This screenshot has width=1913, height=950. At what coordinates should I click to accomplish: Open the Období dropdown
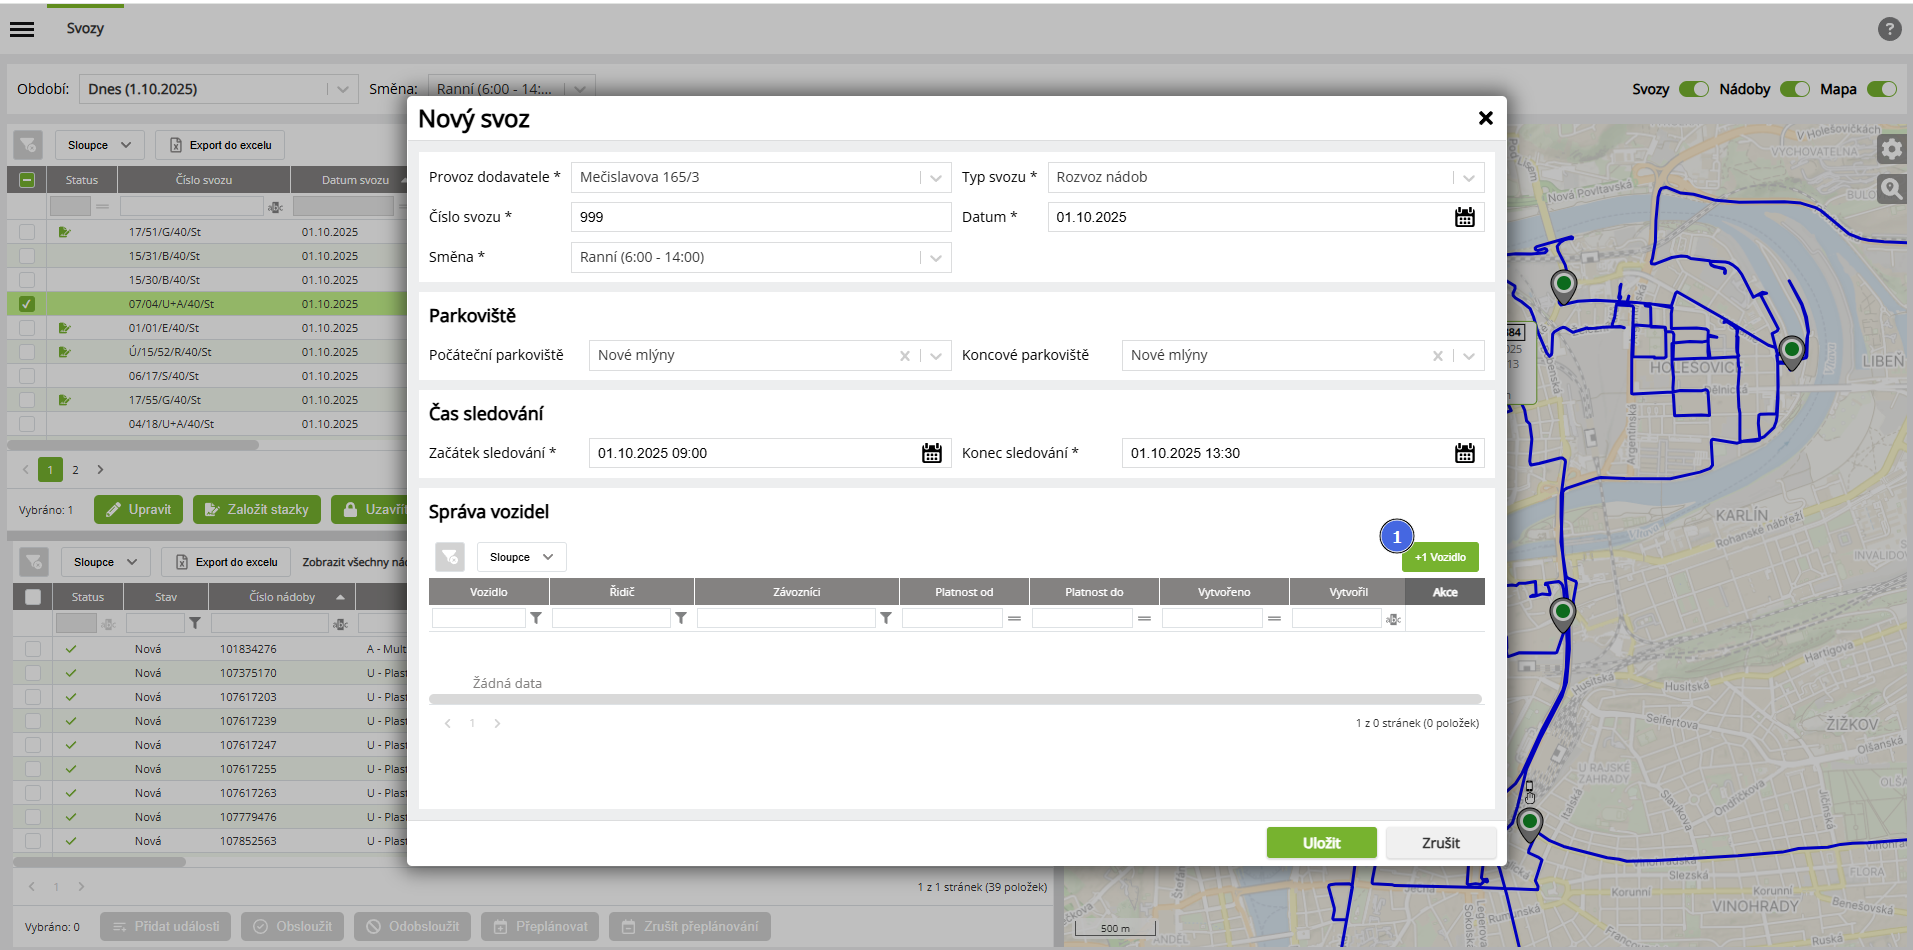coord(218,89)
